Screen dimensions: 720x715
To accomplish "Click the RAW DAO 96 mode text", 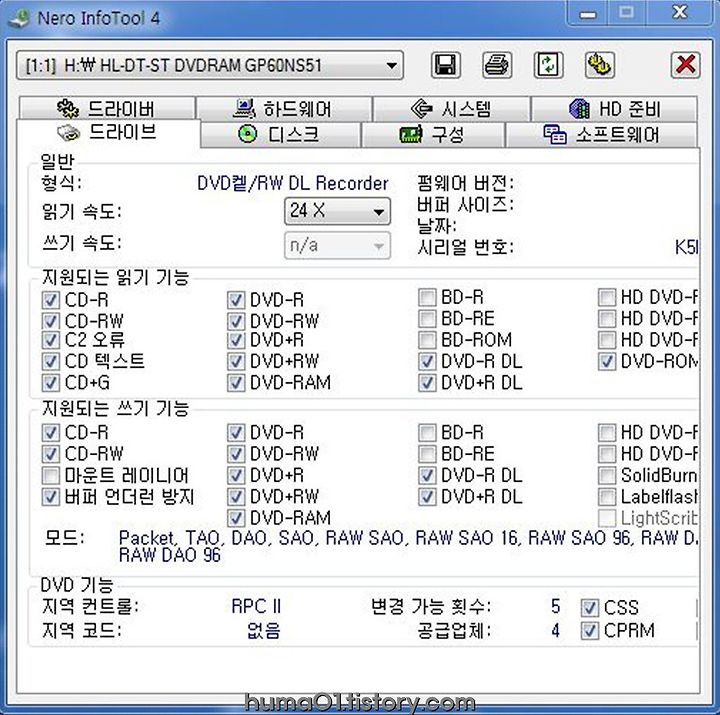I will pyautogui.click(x=169, y=555).
